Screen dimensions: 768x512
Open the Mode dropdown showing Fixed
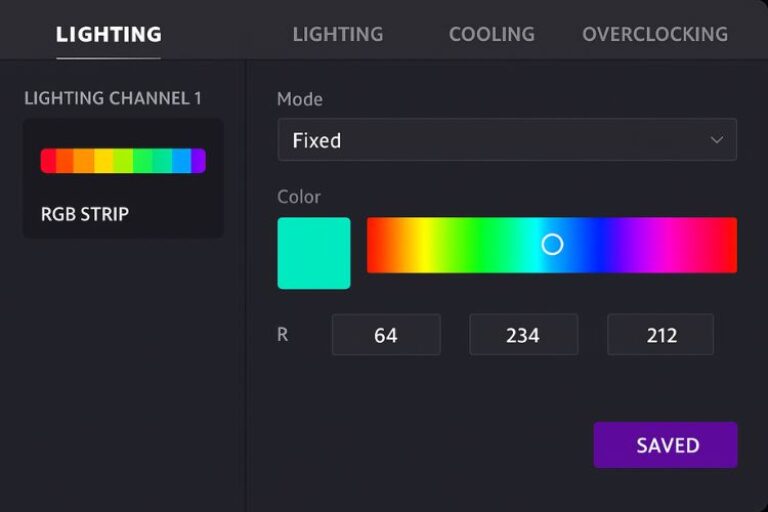tap(506, 140)
